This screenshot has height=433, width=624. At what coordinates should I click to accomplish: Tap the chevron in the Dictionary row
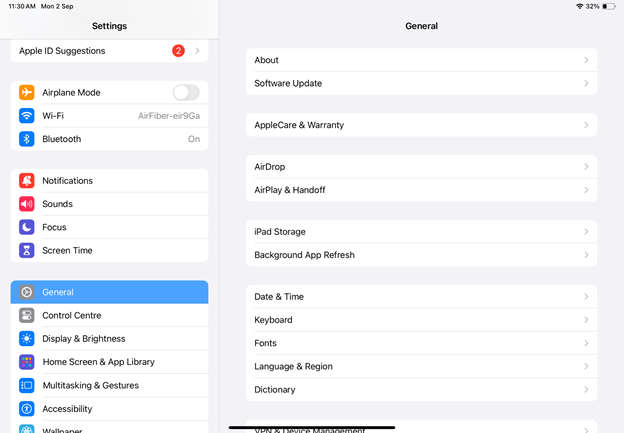tap(586, 390)
